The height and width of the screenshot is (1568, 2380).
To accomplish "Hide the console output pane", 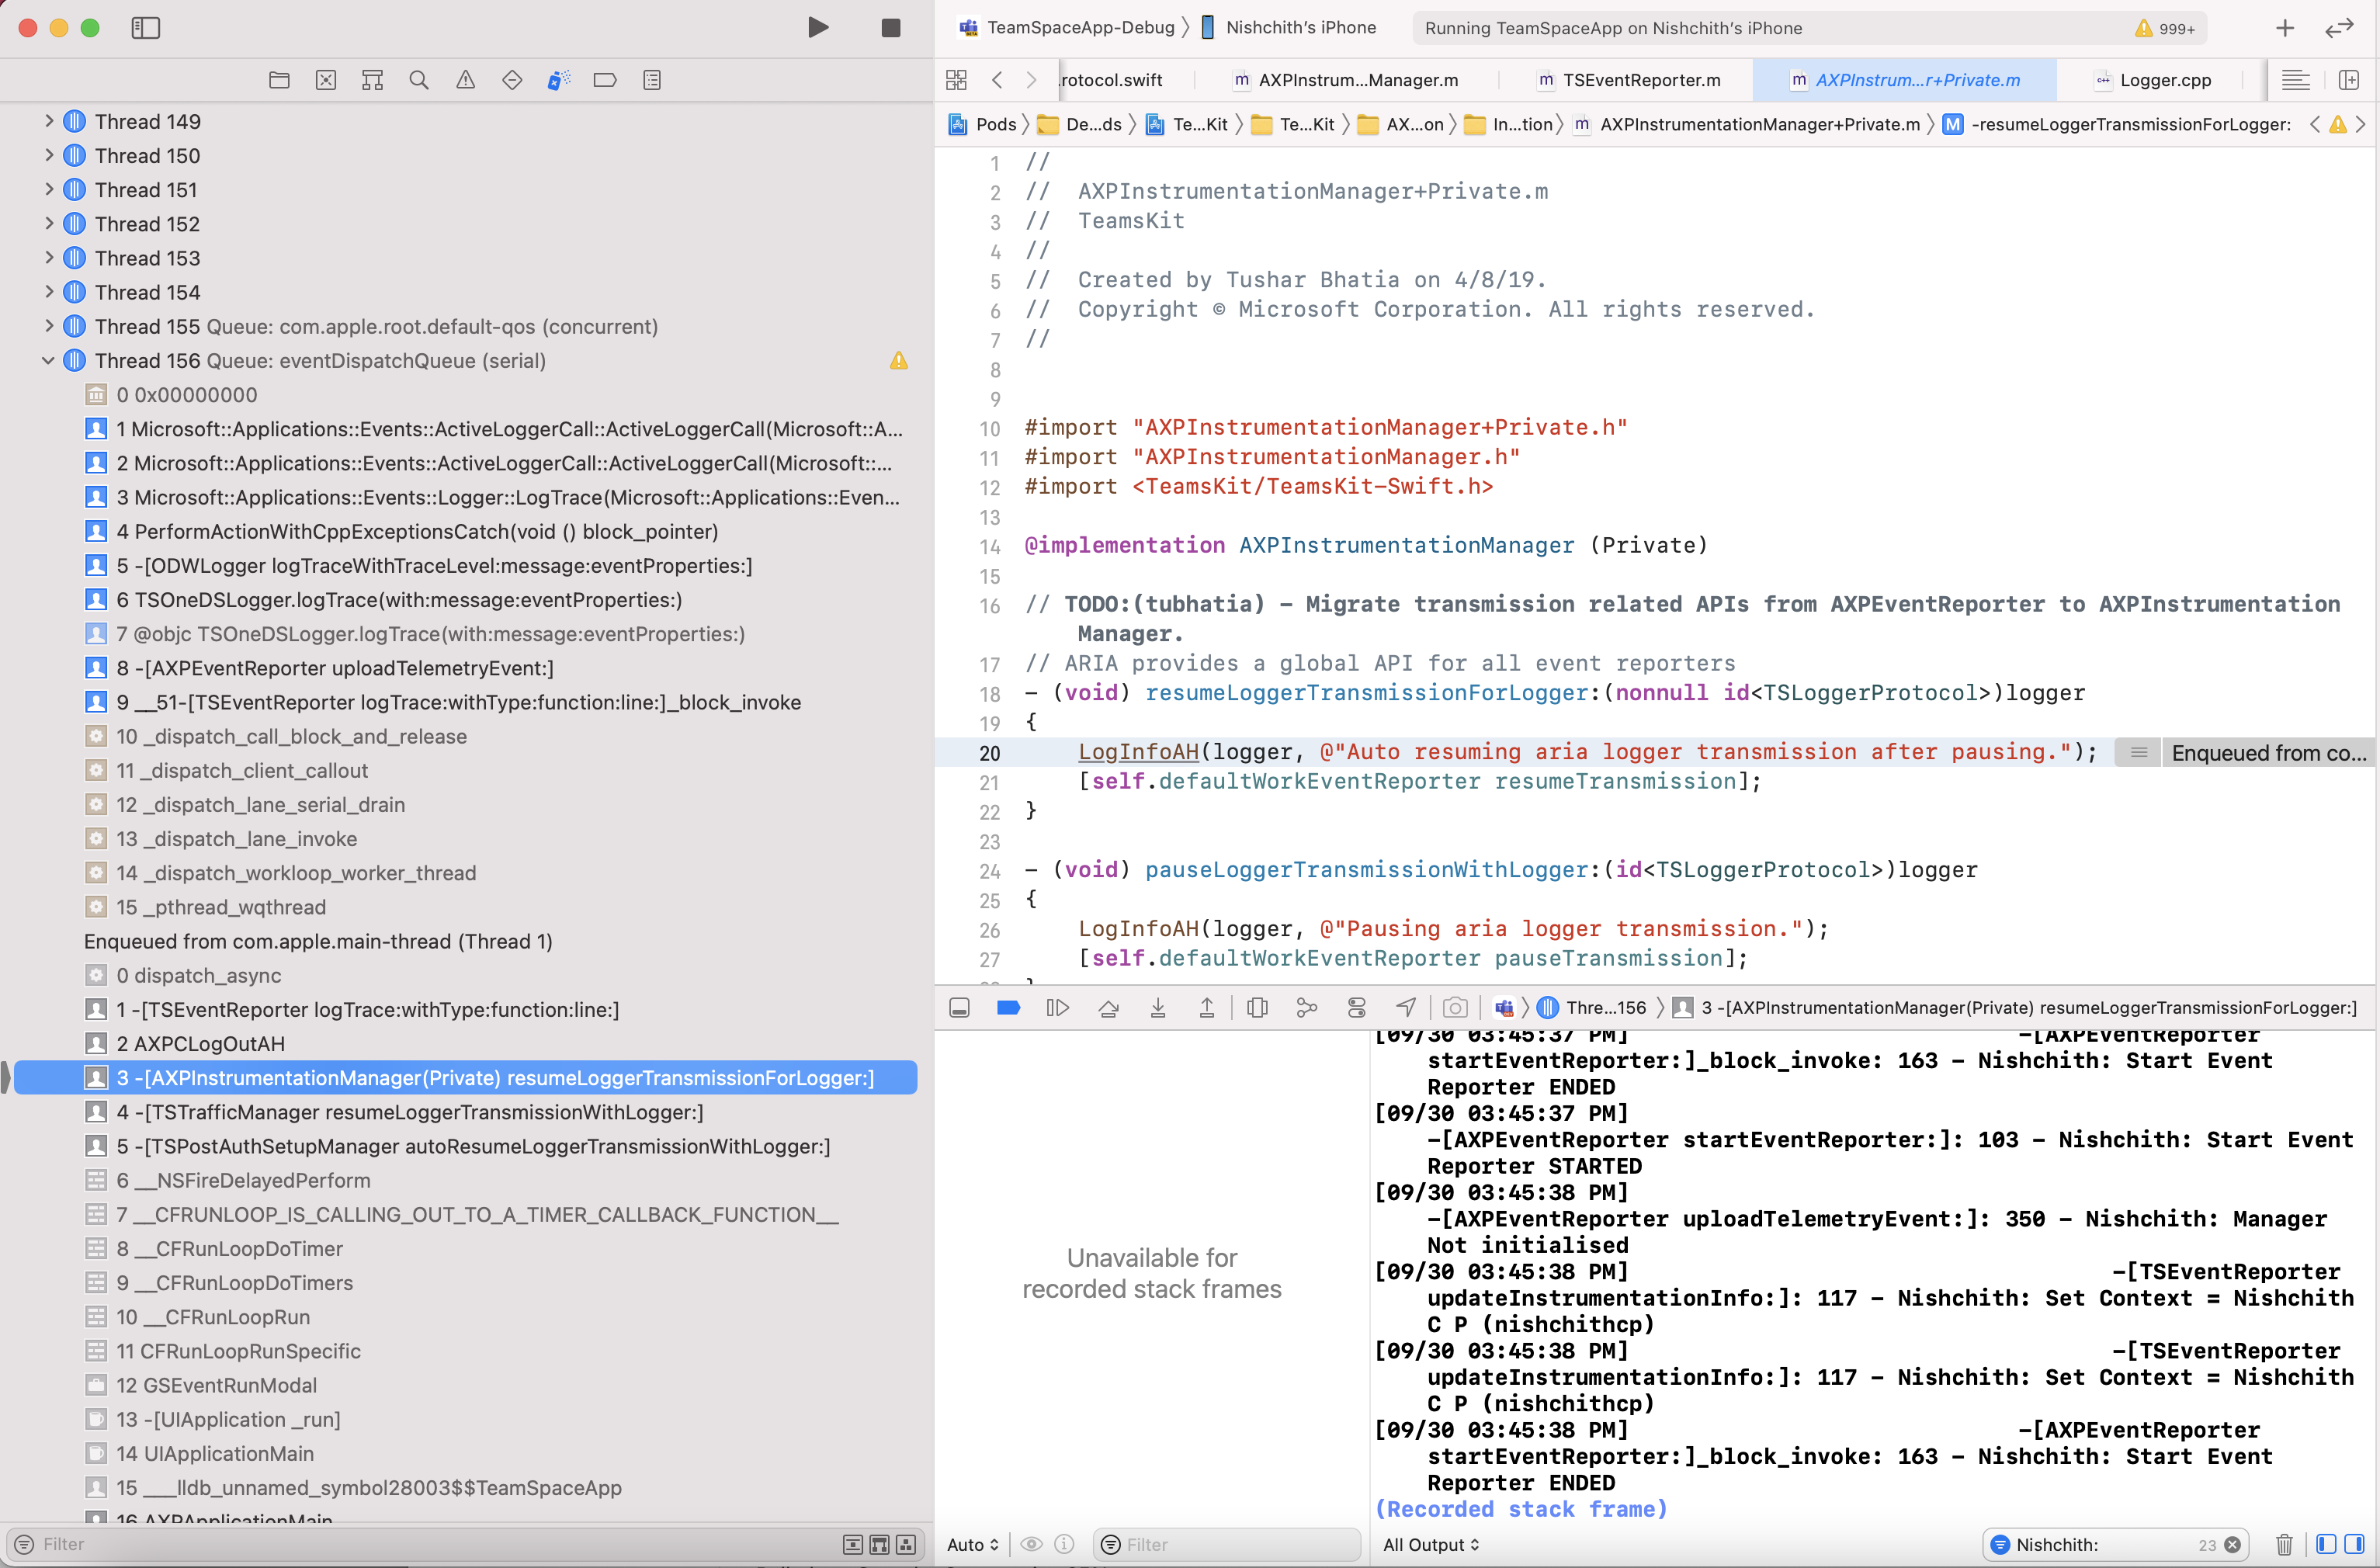I will pos(959,1007).
